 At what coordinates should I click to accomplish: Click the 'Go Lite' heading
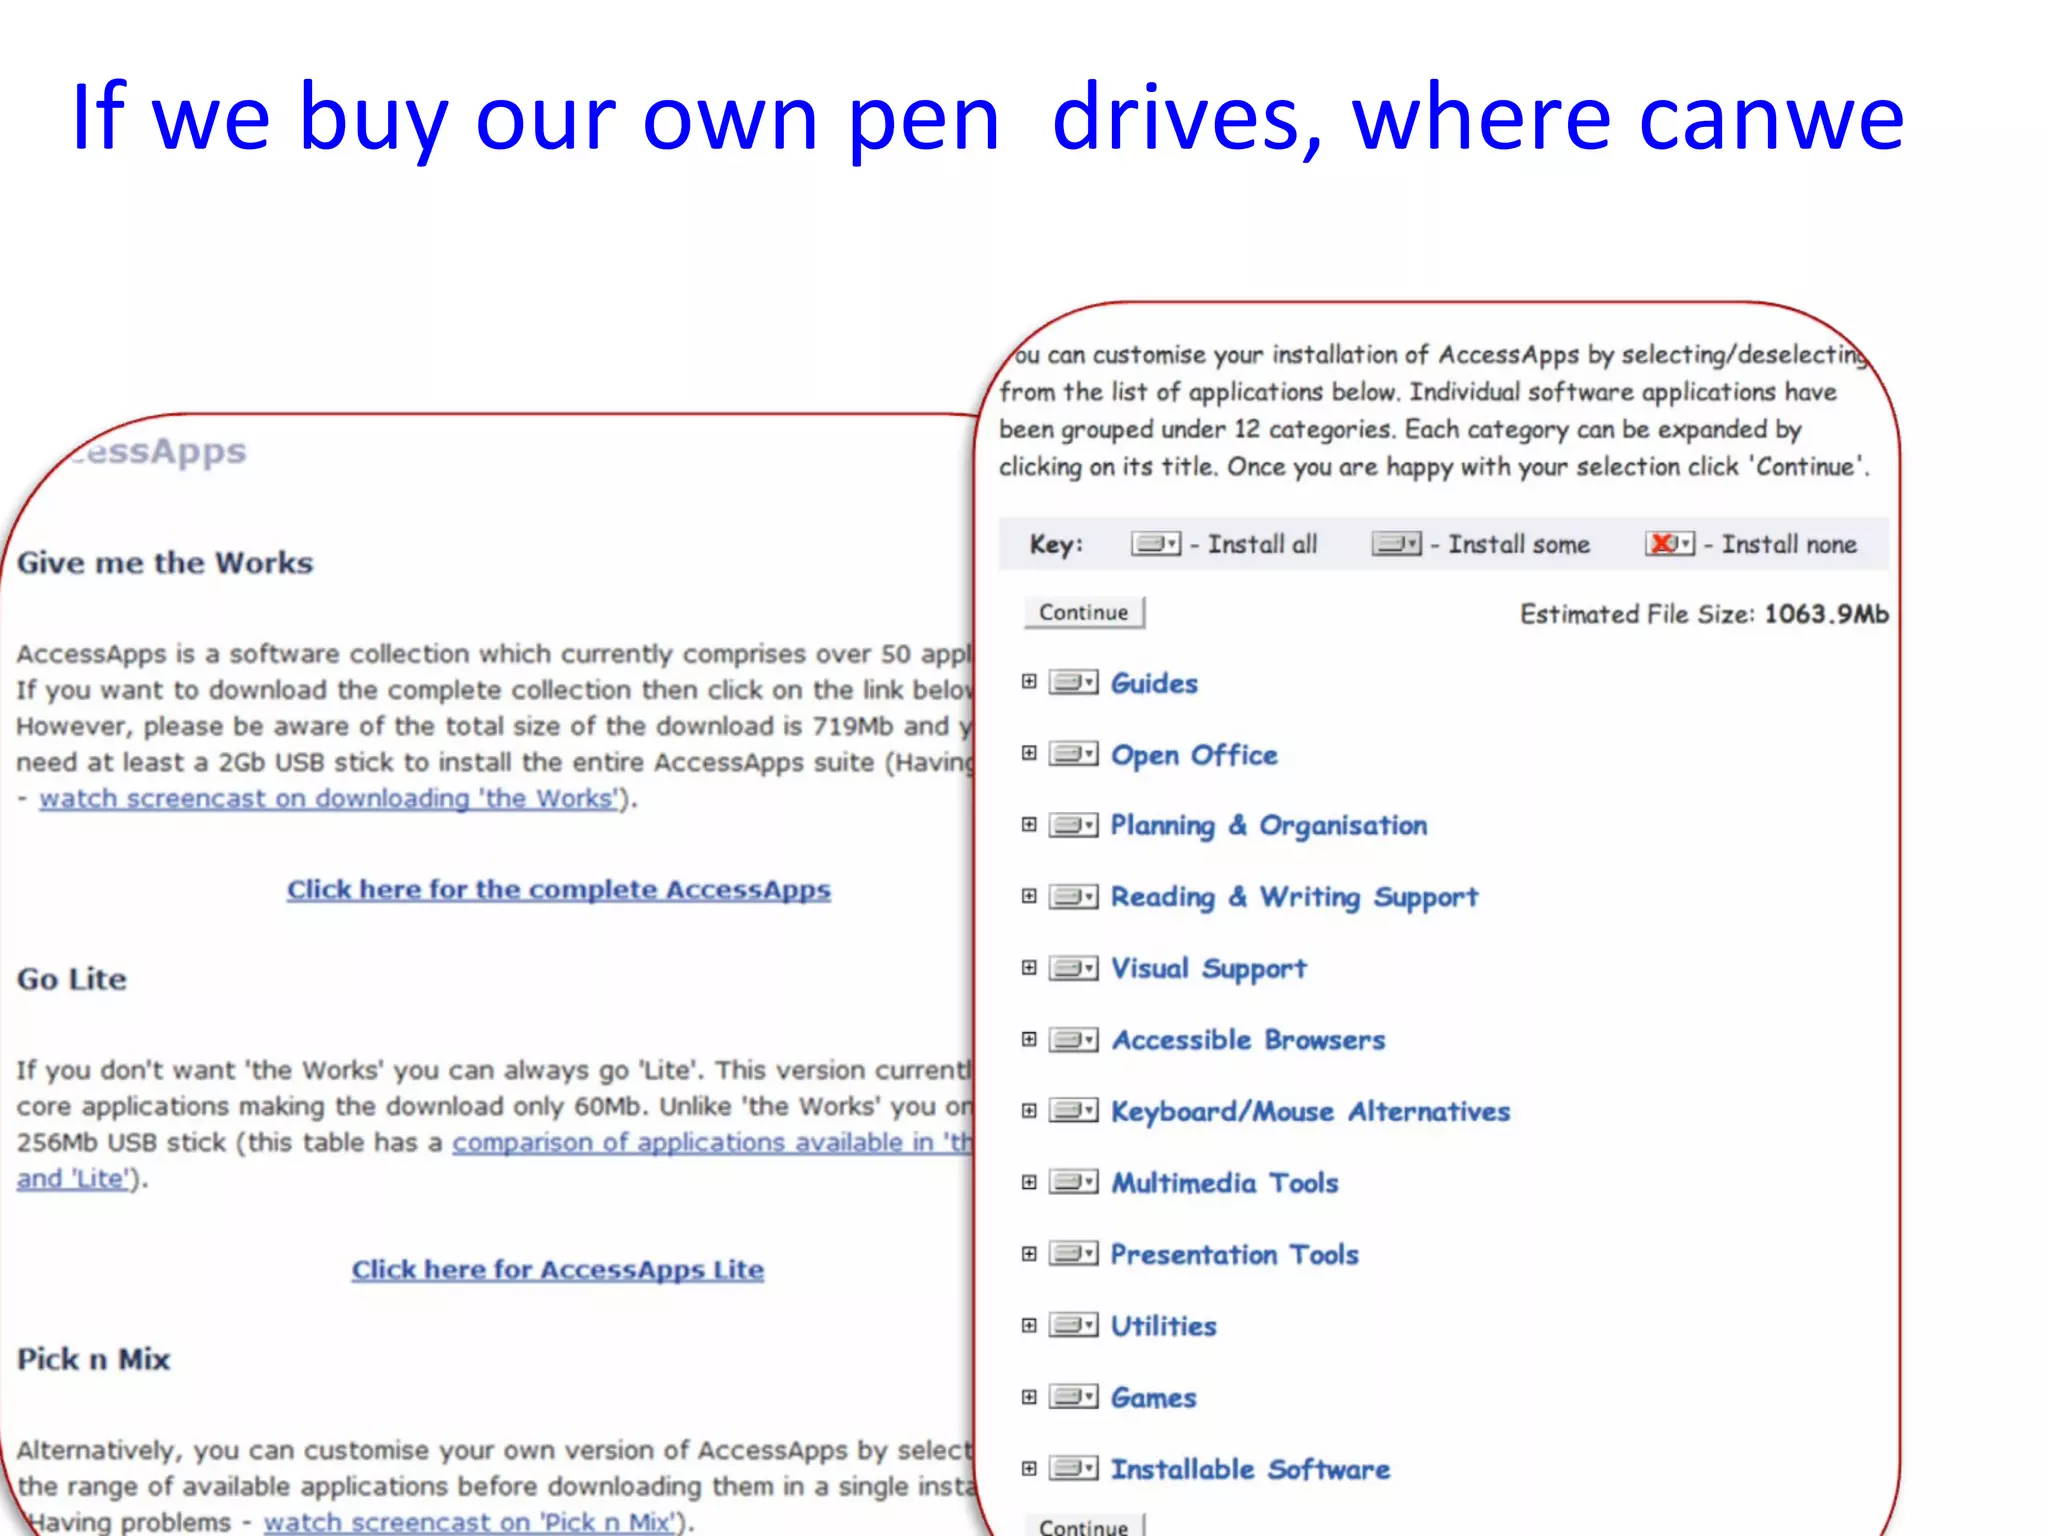pos(72,979)
